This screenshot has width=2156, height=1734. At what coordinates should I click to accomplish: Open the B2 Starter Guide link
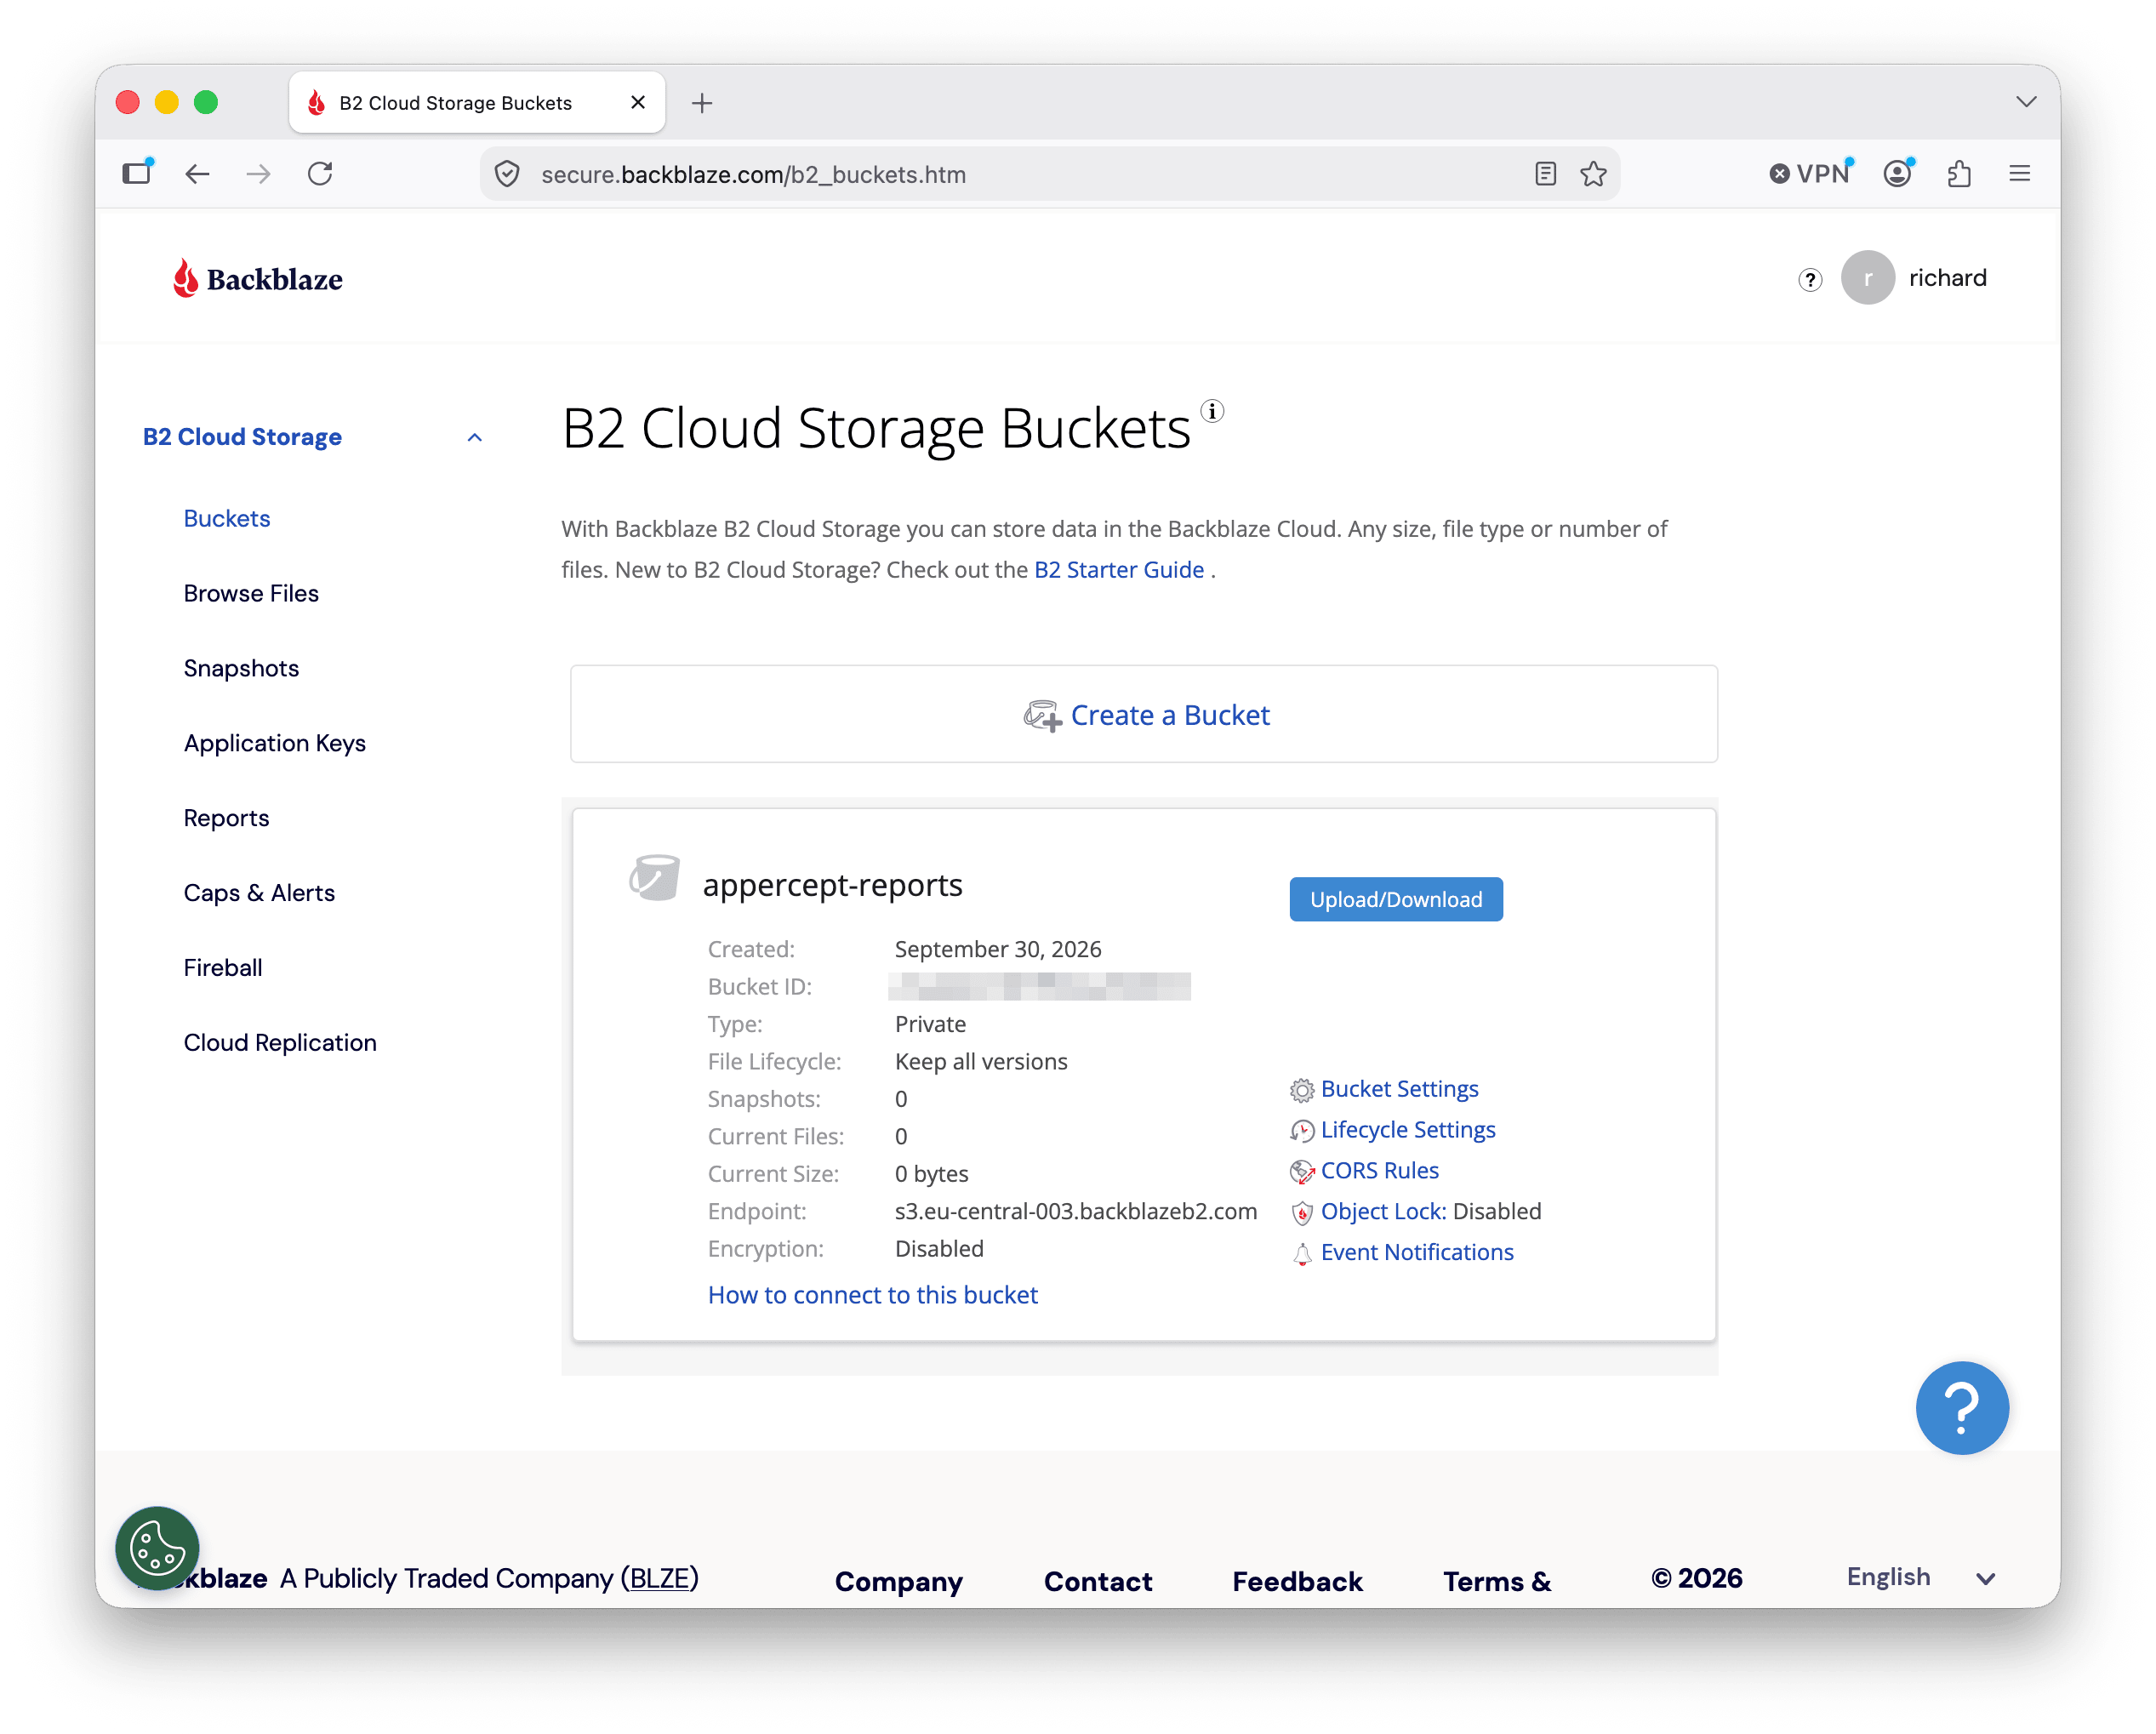tap(1119, 570)
